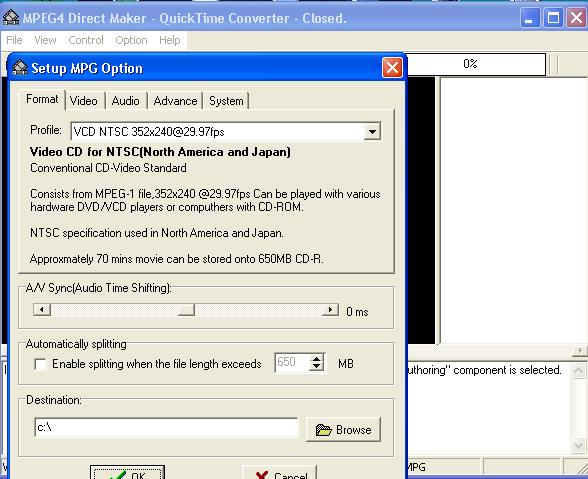Confirm settings with the OK button
The height and width of the screenshot is (479, 588).
127,473
